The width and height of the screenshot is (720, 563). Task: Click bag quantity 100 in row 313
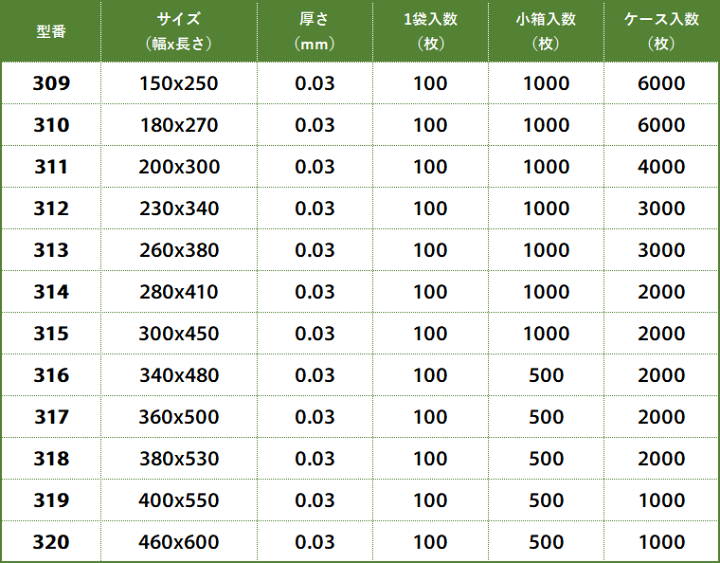(x=430, y=250)
